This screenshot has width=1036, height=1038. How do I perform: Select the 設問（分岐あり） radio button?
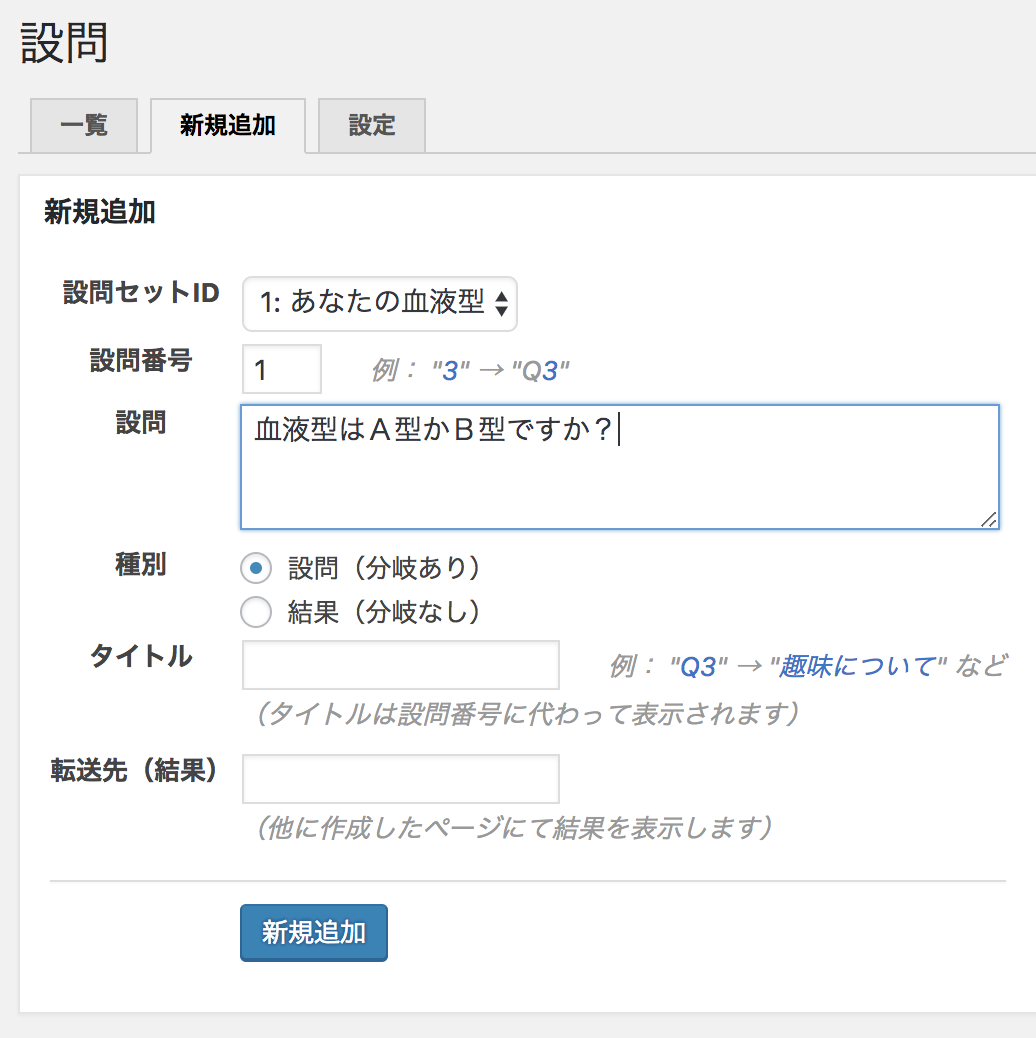click(257, 569)
